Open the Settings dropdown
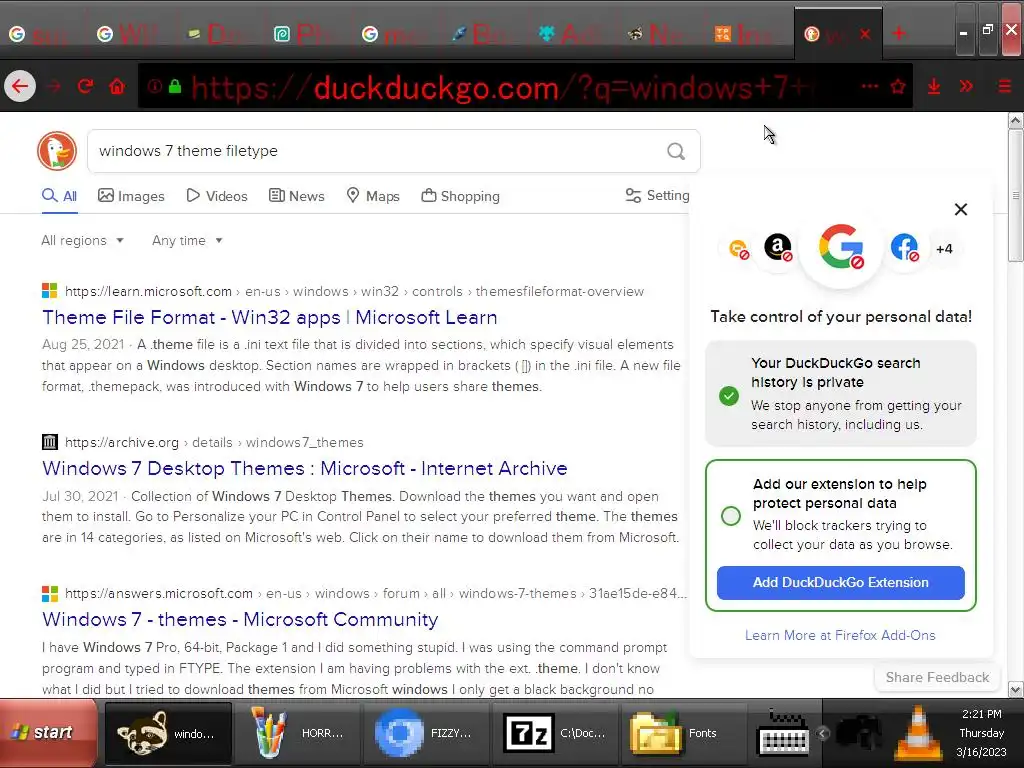This screenshot has height=768, width=1024. click(658, 196)
